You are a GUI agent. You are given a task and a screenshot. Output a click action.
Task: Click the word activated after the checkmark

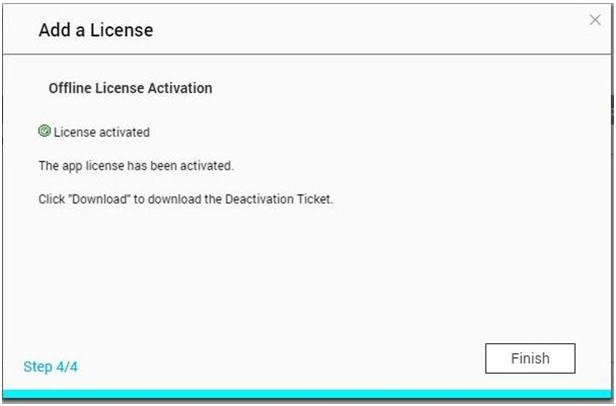coord(125,132)
